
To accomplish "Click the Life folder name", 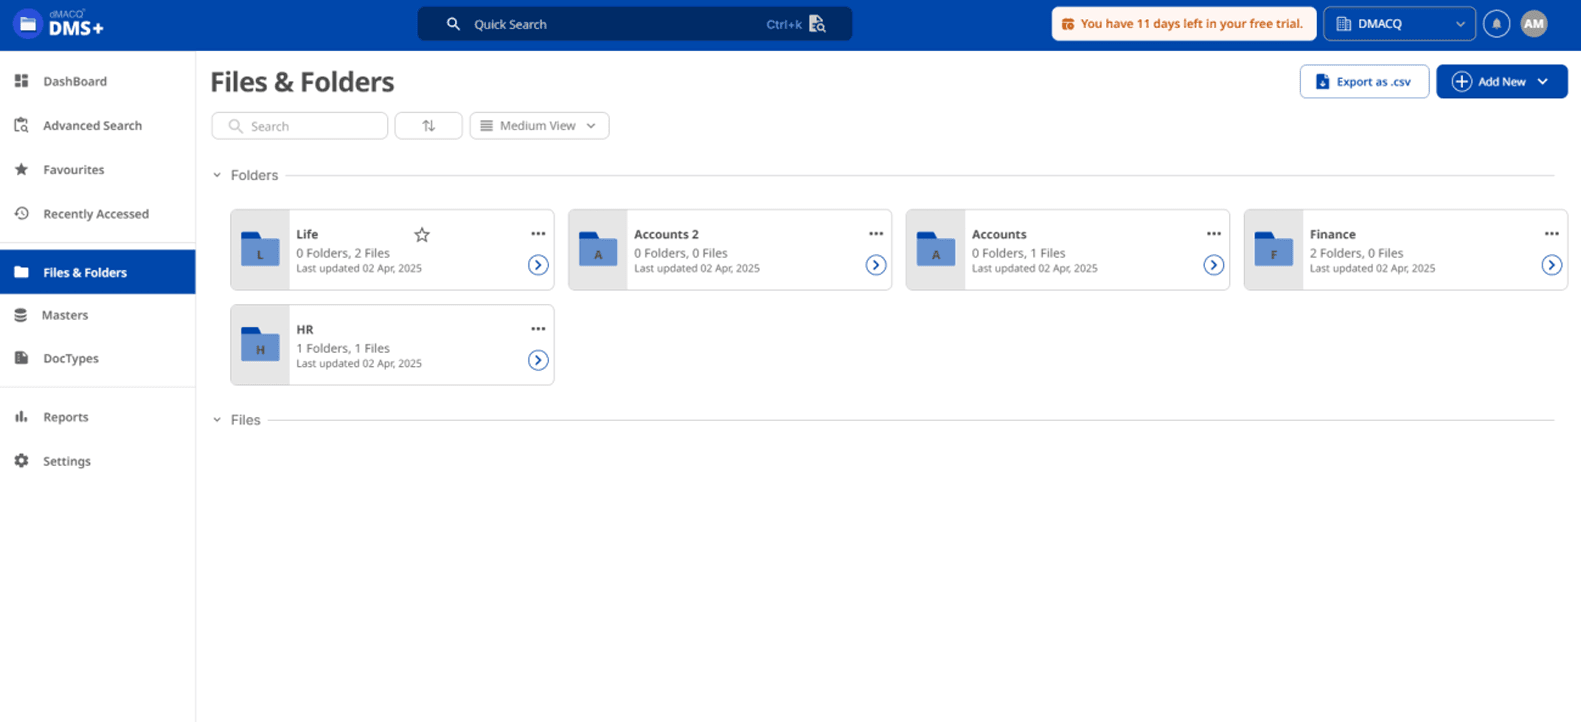I will click(307, 234).
